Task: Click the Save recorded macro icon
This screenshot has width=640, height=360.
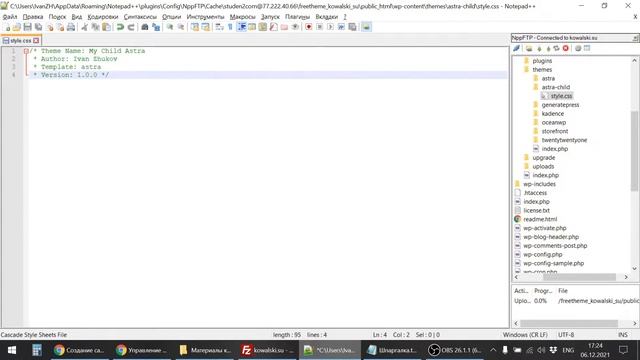Action: point(352,27)
